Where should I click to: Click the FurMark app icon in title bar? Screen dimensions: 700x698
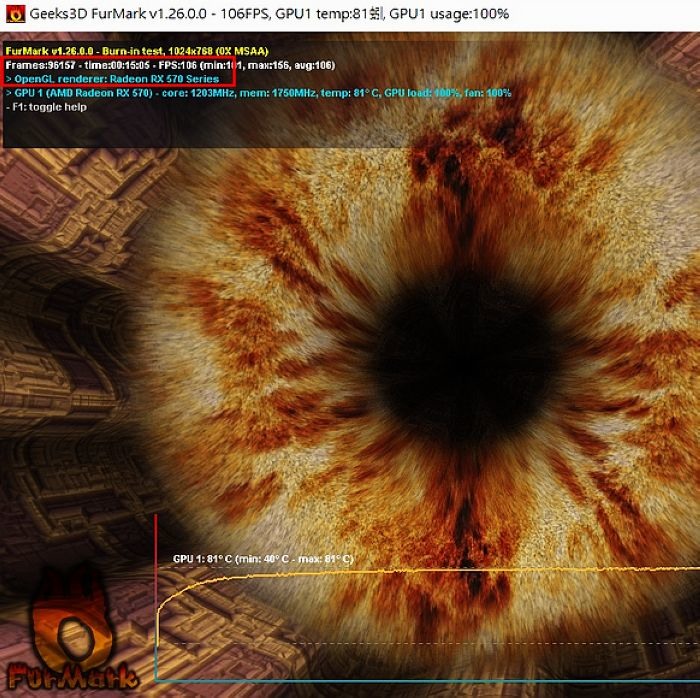click(x=15, y=14)
